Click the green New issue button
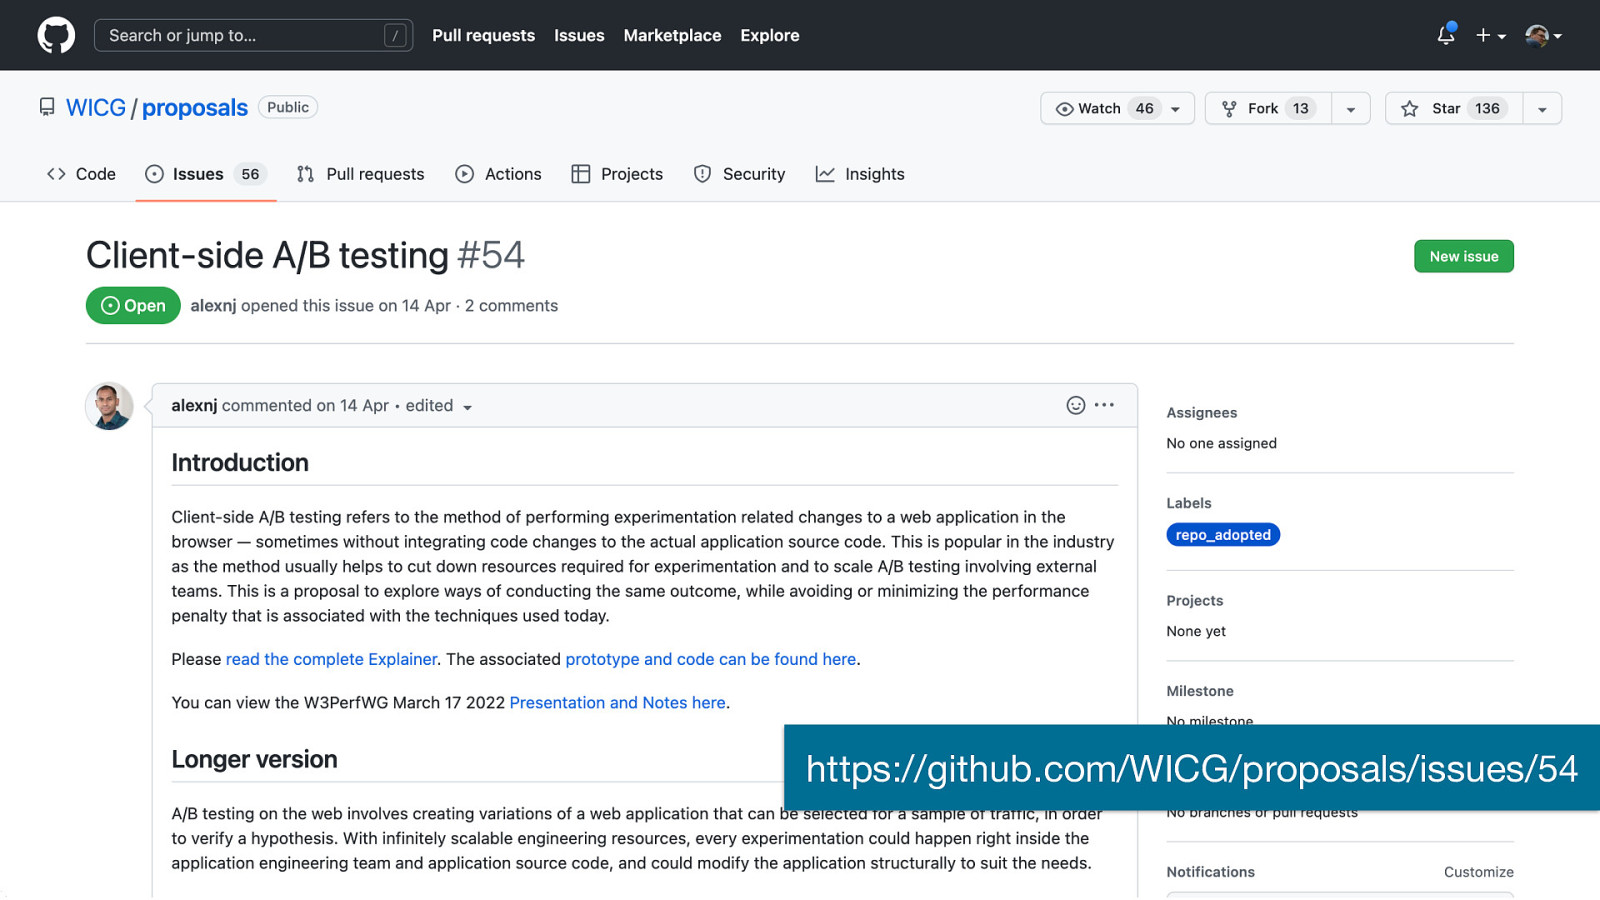The image size is (1600, 900). pyautogui.click(x=1464, y=256)
